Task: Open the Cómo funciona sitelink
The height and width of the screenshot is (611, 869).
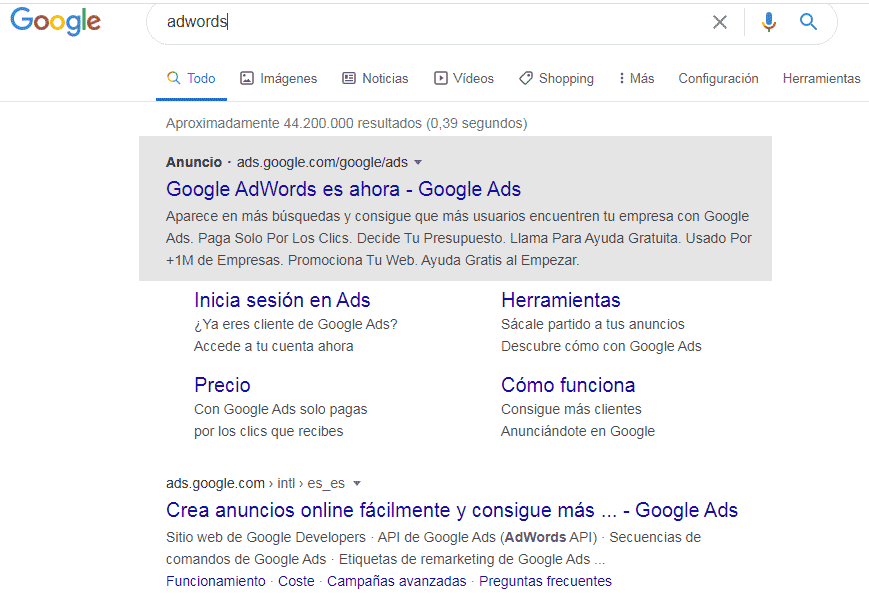Action: pyautogui.click(x=568, y=385)
